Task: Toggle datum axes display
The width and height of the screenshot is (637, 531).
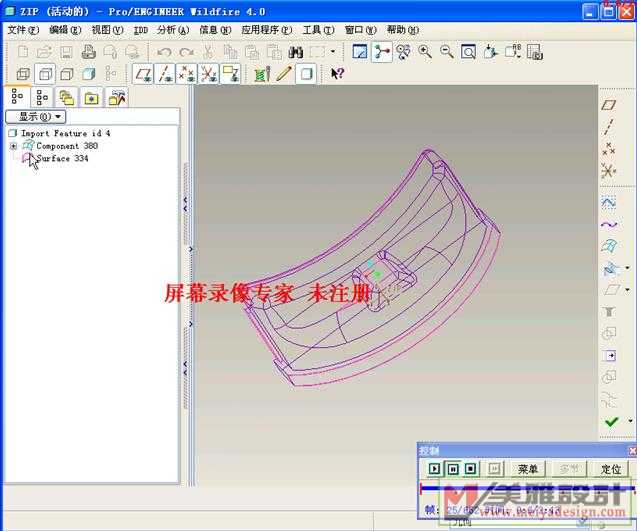Action: click(x=165, y=74)
